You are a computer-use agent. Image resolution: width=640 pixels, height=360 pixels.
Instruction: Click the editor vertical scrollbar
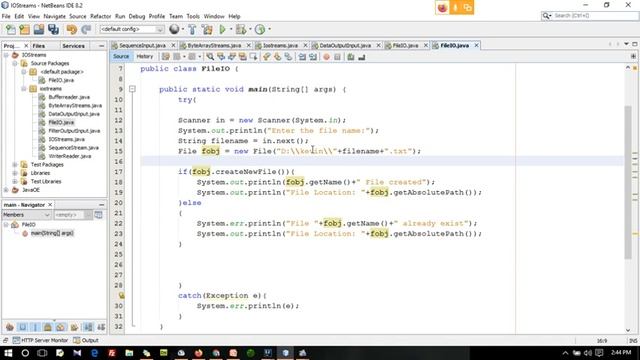[x=628, y=182]
